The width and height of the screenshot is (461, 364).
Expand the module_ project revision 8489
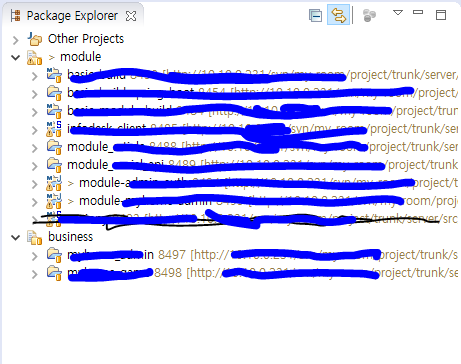pyautogui.click(x=34, y=166)
